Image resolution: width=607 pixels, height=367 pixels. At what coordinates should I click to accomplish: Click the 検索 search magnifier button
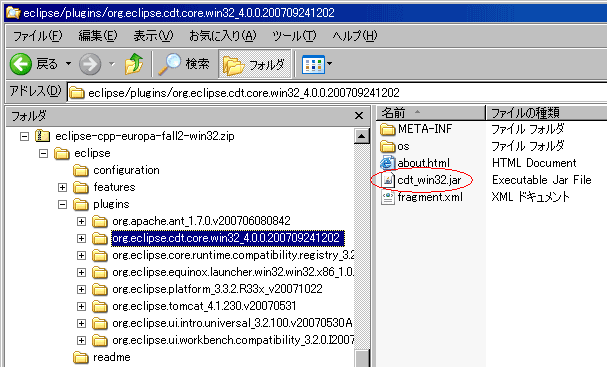184,64
